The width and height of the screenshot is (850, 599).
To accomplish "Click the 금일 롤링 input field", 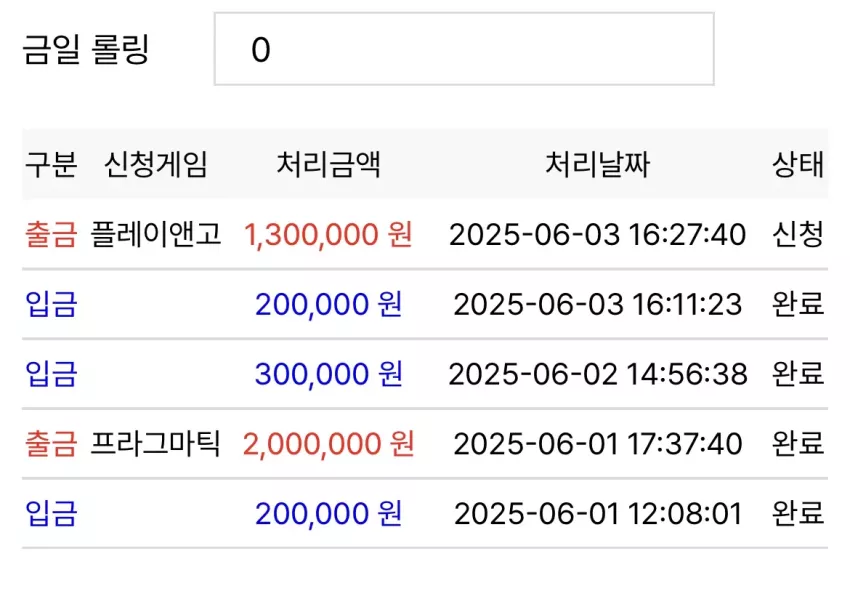I will [464, 49].
